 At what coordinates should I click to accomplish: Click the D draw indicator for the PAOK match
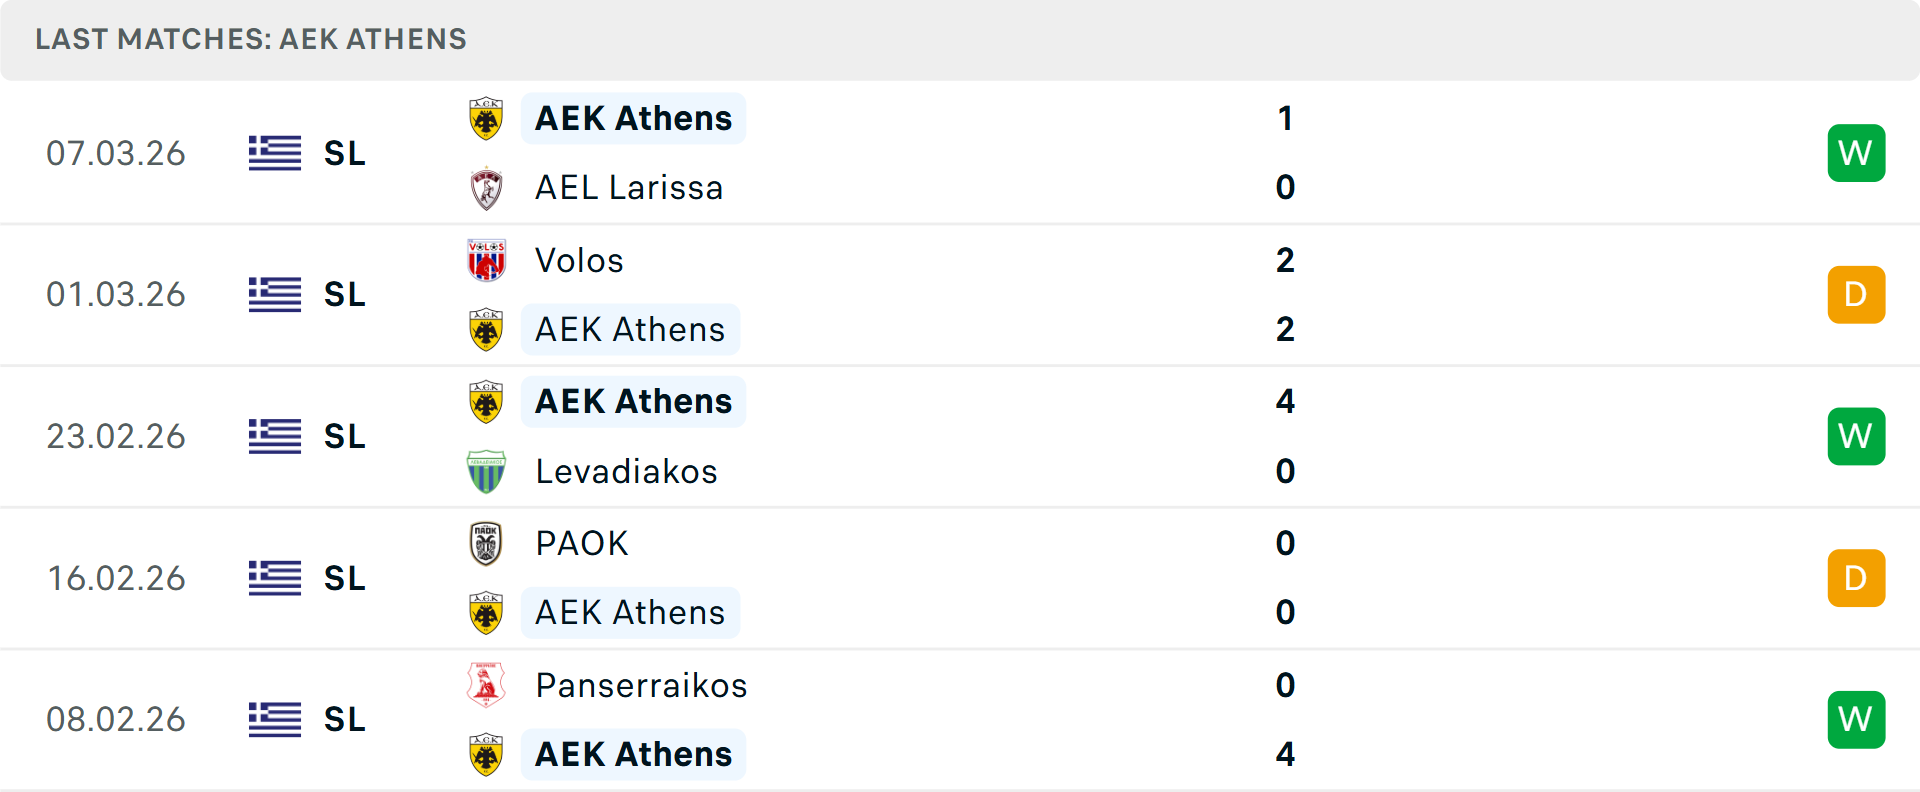(1856, 577)
